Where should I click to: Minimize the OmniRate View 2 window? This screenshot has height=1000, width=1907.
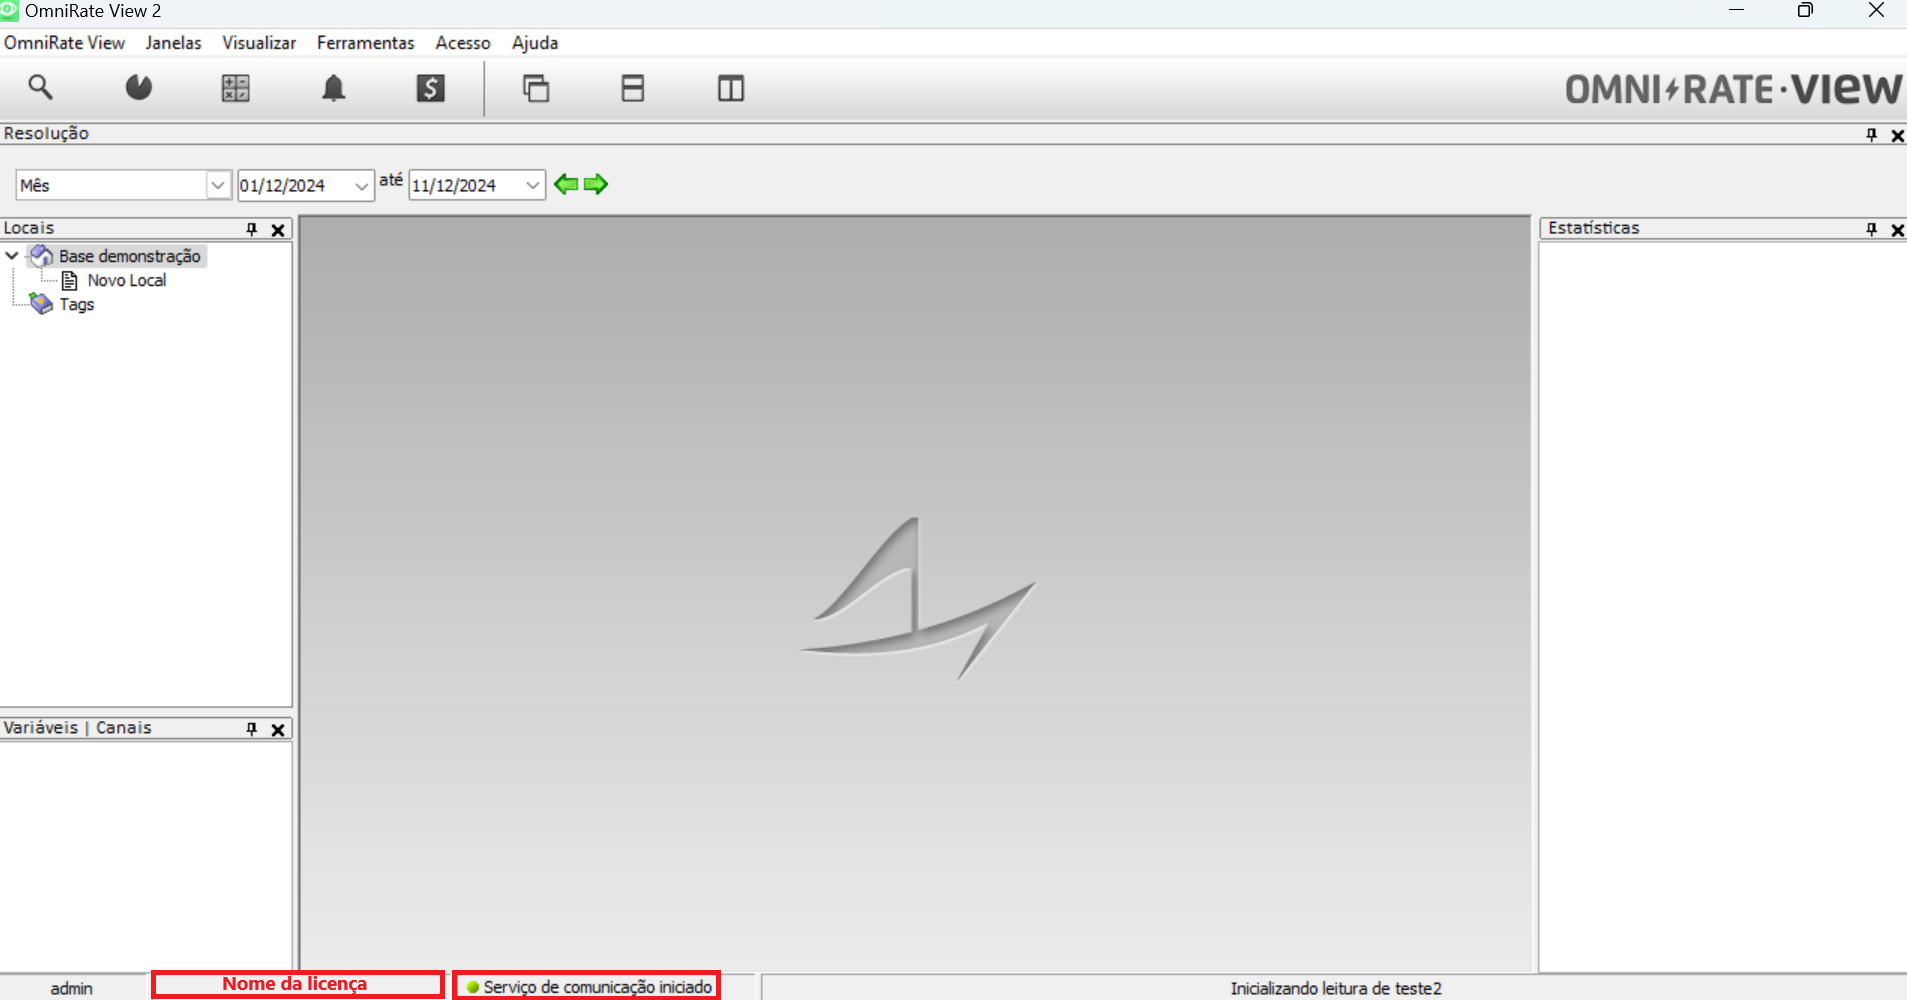pos(1736,10)
